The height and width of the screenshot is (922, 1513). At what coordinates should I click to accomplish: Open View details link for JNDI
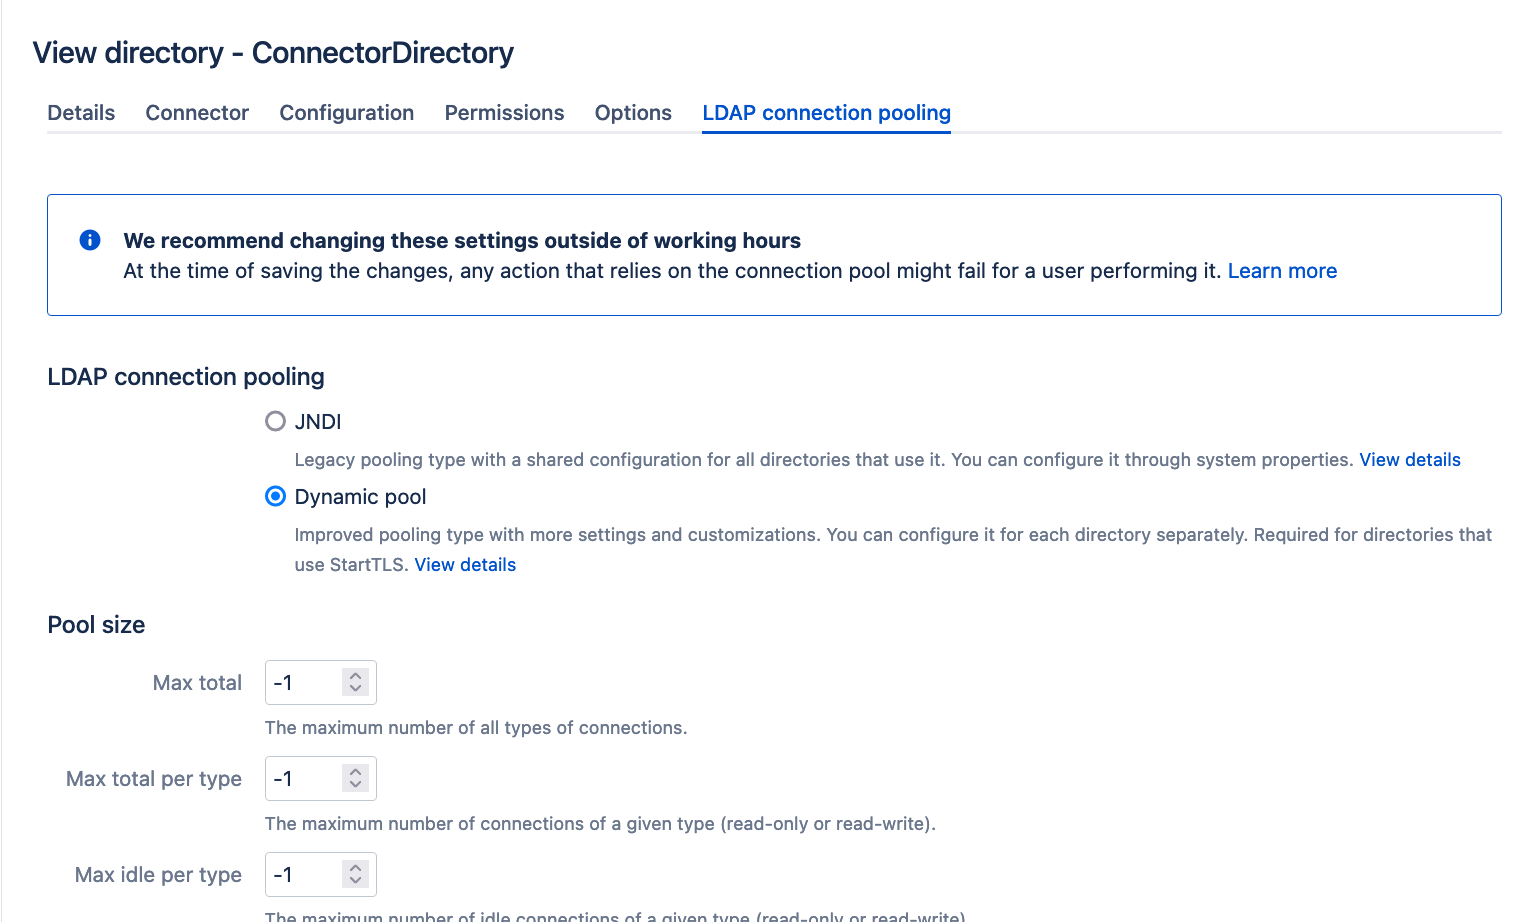pyautogui.click(x=1410, y=460)
